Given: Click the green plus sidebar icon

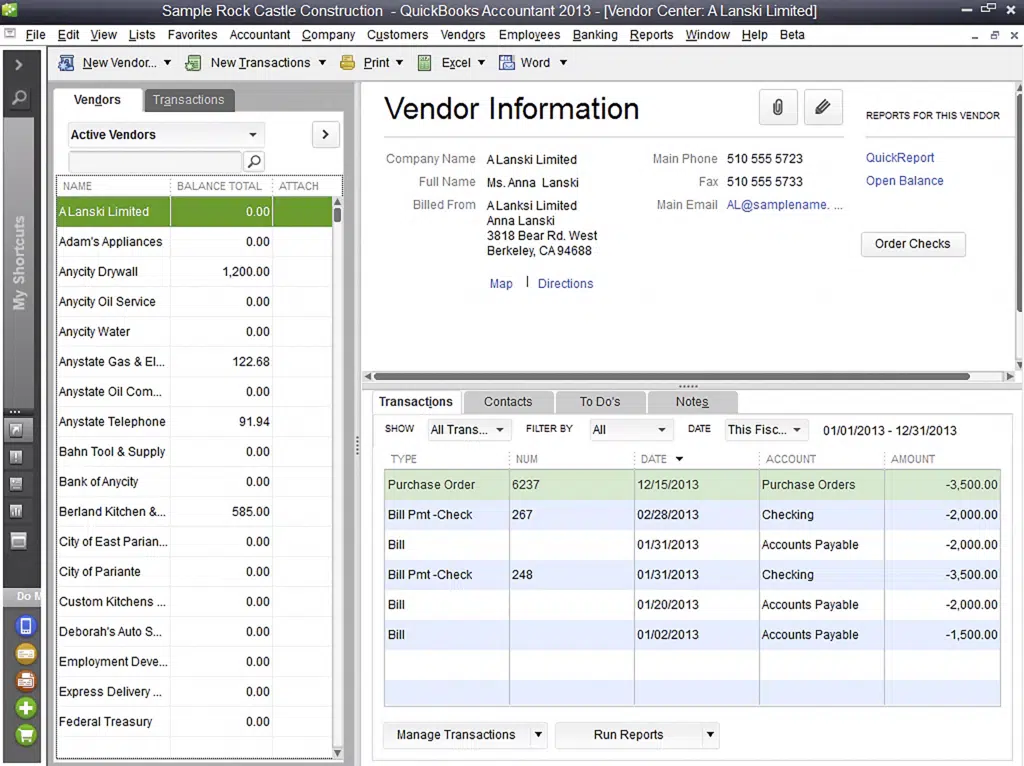Looking at the screenshot, I should [x=26, y=708].
